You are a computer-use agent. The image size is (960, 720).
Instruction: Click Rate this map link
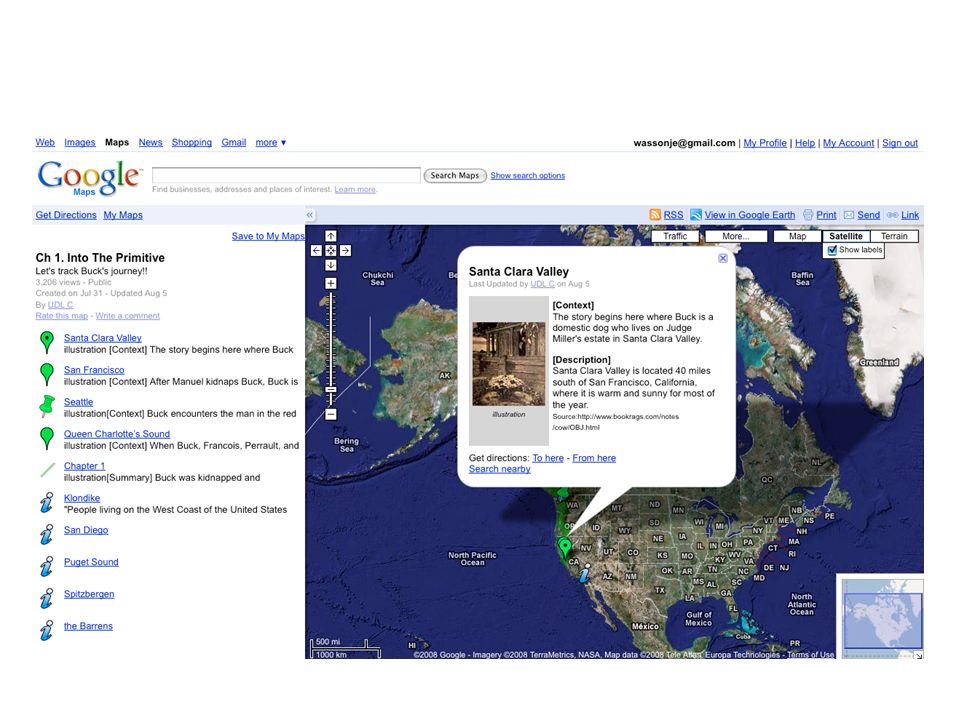click(61, 316)
